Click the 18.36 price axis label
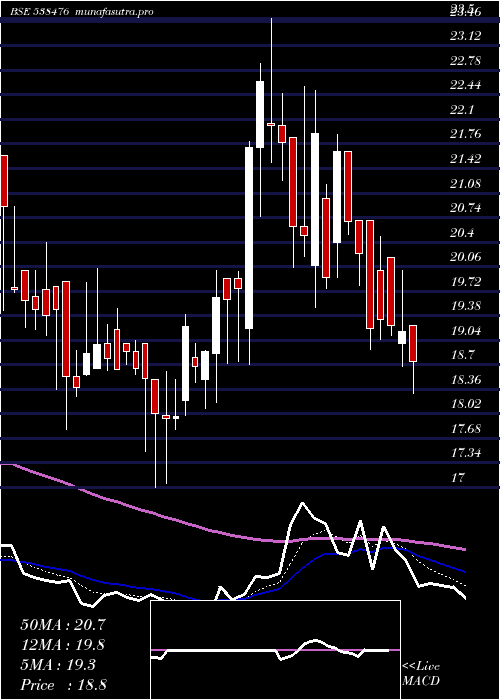 pos(466,380)
